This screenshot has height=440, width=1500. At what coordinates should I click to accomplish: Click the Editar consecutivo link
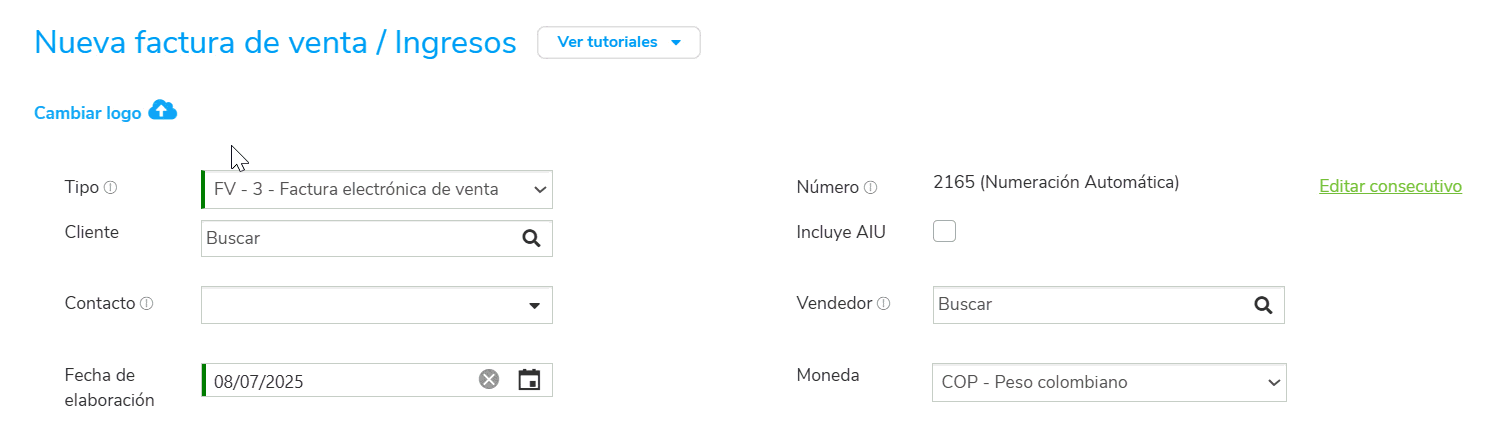1390,186
